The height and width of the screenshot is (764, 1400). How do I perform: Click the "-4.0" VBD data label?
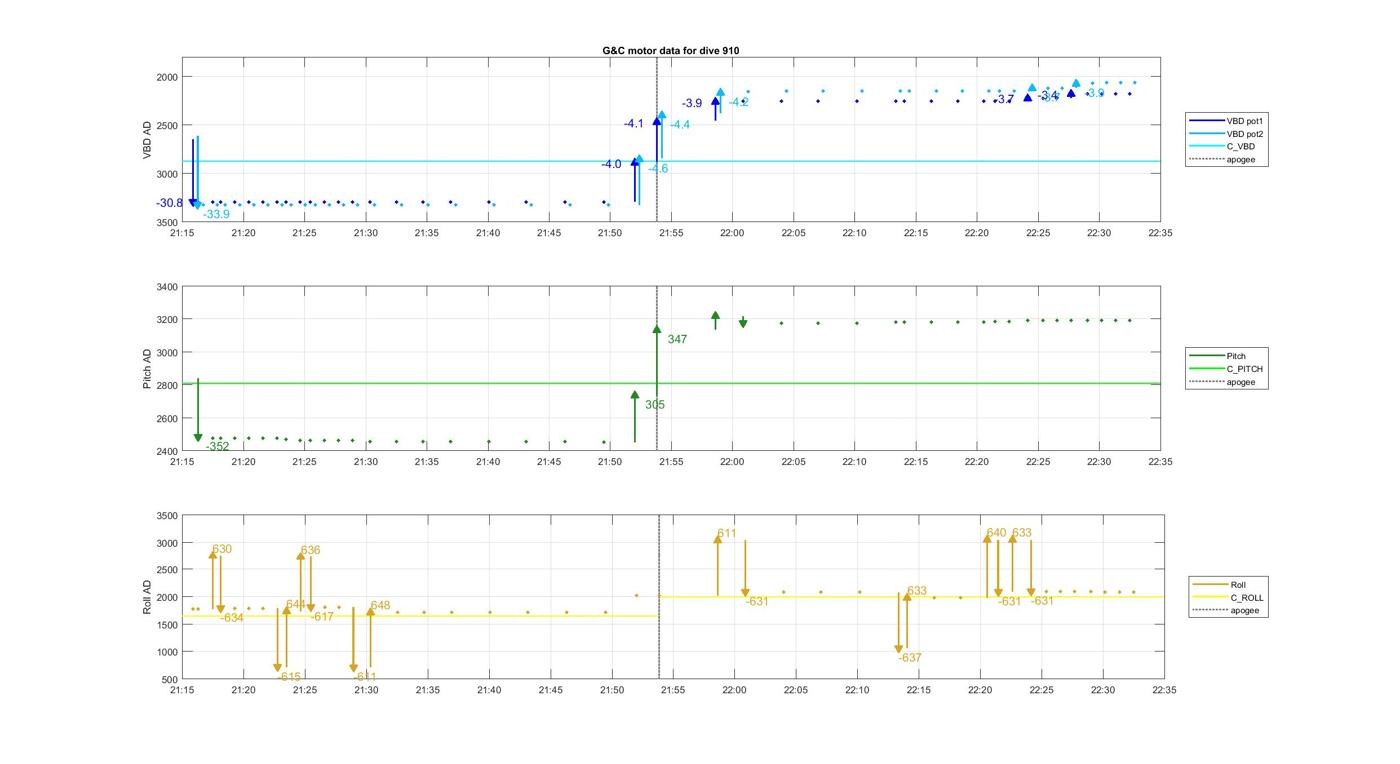[611, 164]
